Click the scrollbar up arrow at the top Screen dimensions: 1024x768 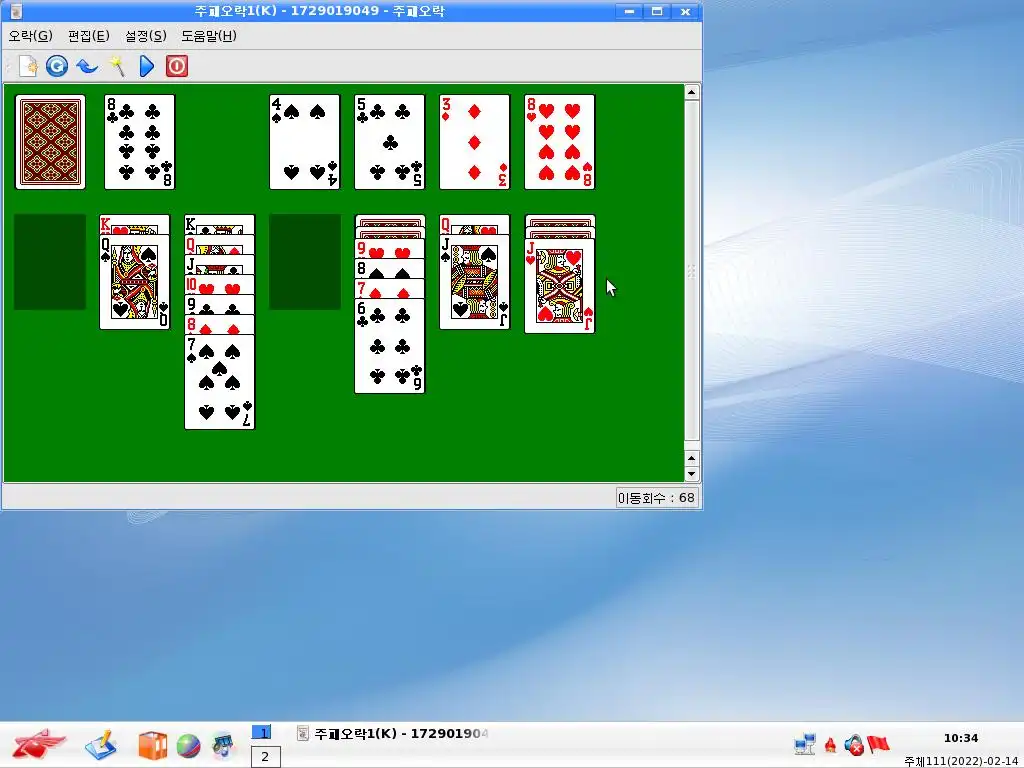click(x=692, y=92)
